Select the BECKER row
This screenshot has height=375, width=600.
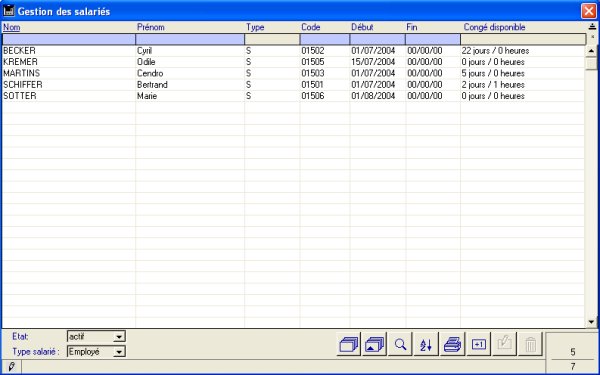(x=293, y=51)
